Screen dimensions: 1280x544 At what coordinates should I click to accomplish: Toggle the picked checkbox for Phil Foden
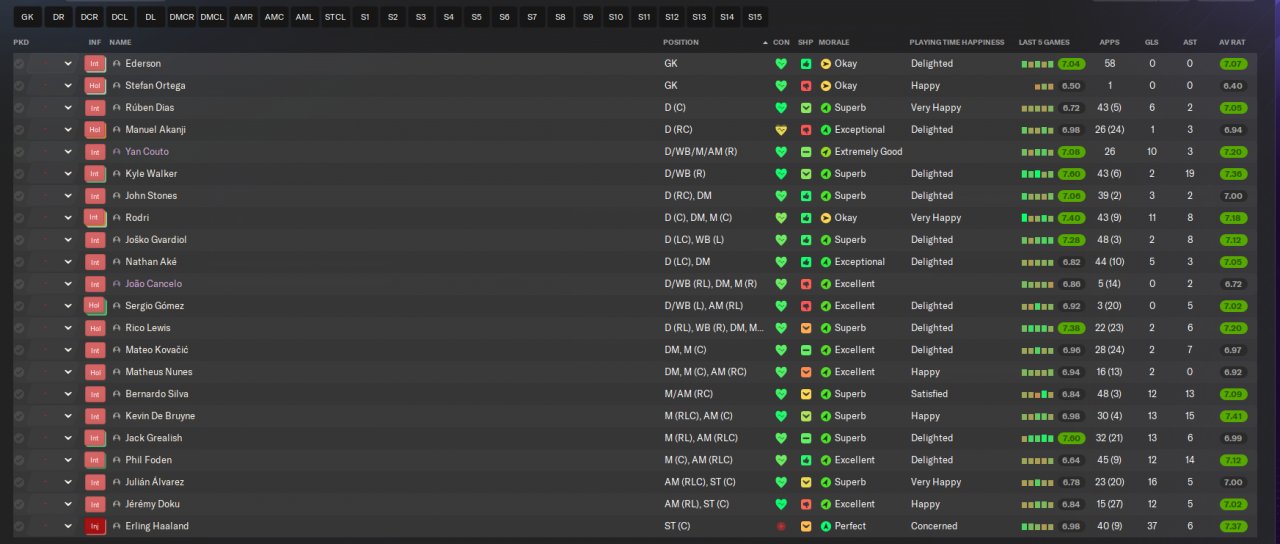pos(19,460)
